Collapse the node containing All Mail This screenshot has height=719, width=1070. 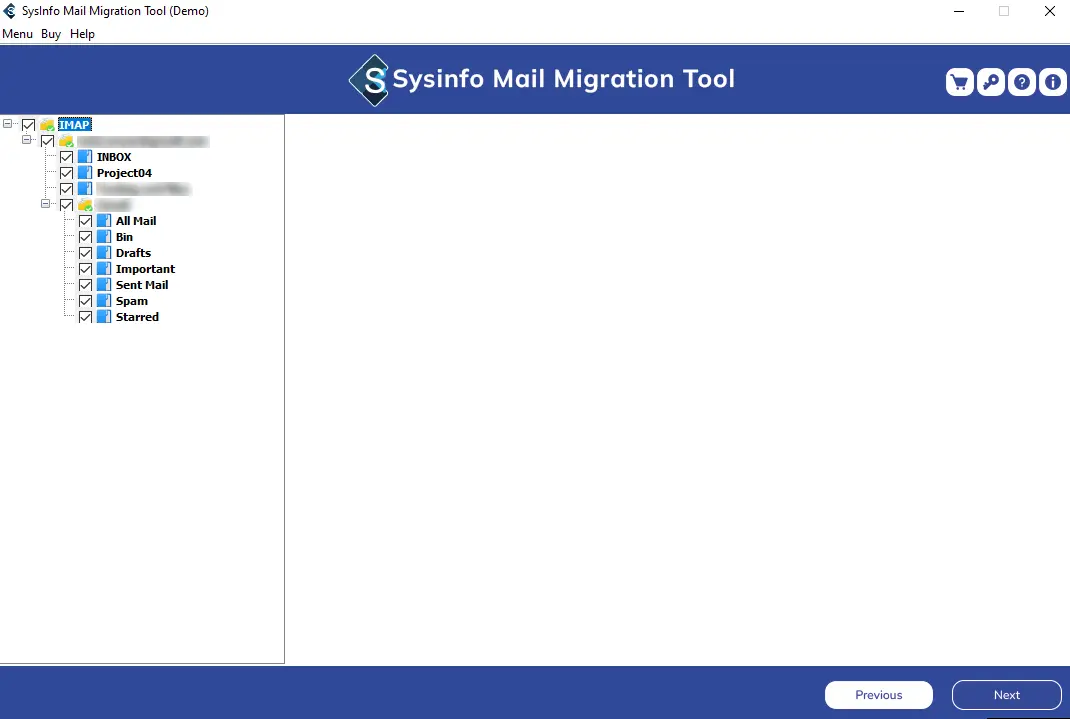[x=46, y=203]
